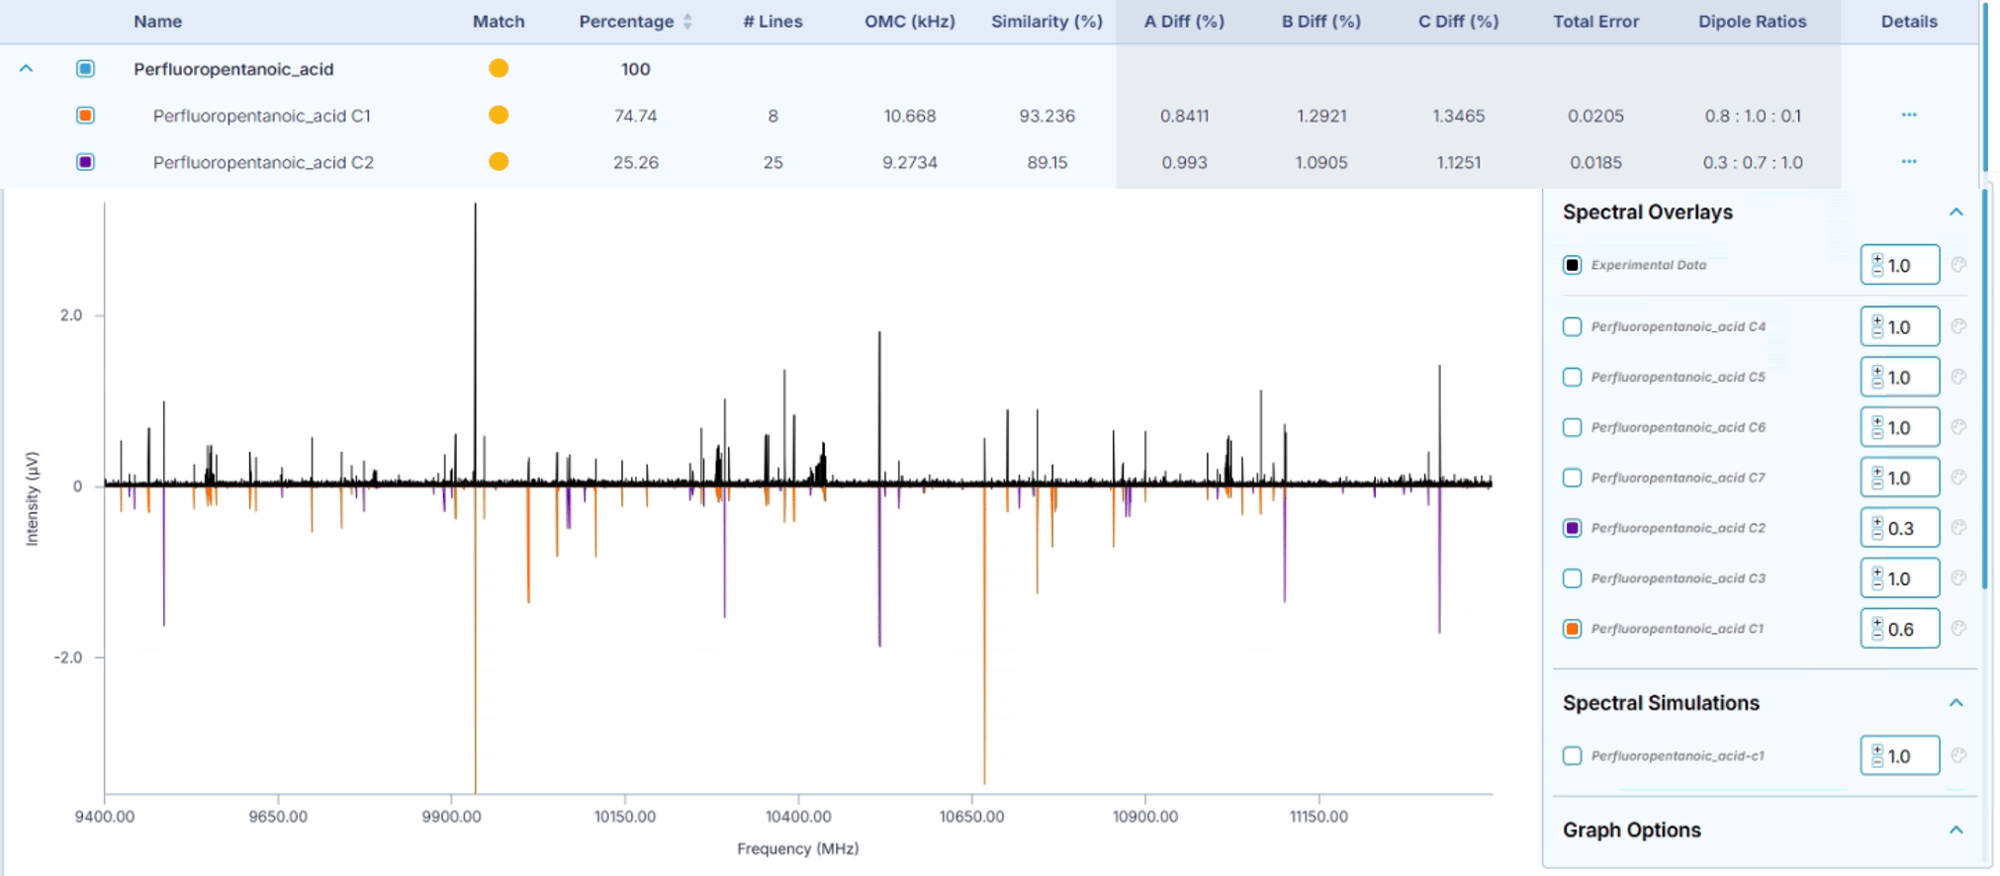
Task: Select the Perfluoropentanoic_acid C1 row name
Action: point(262,116)
